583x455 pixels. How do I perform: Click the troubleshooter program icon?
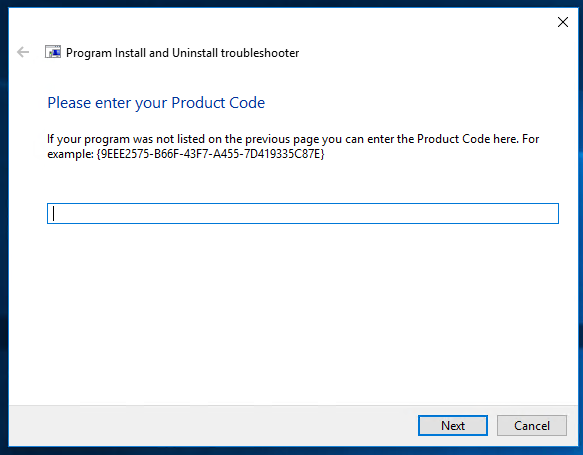coord(53,52)
